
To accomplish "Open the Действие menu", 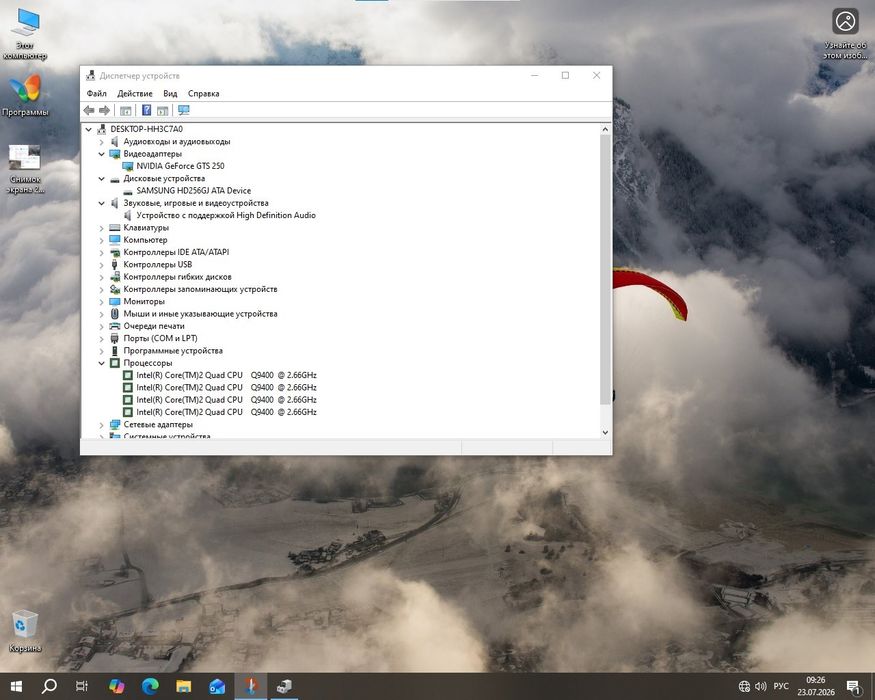I will [x=134, y=93].
